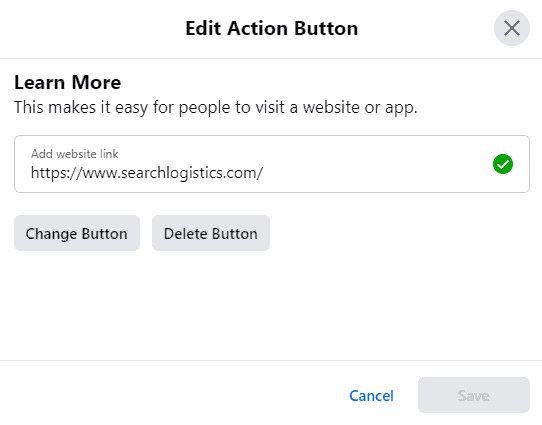This screenshot has width=542, height=425.
Task: Click the word 'Delete' on the Delete Button
Action: [185, 234]
